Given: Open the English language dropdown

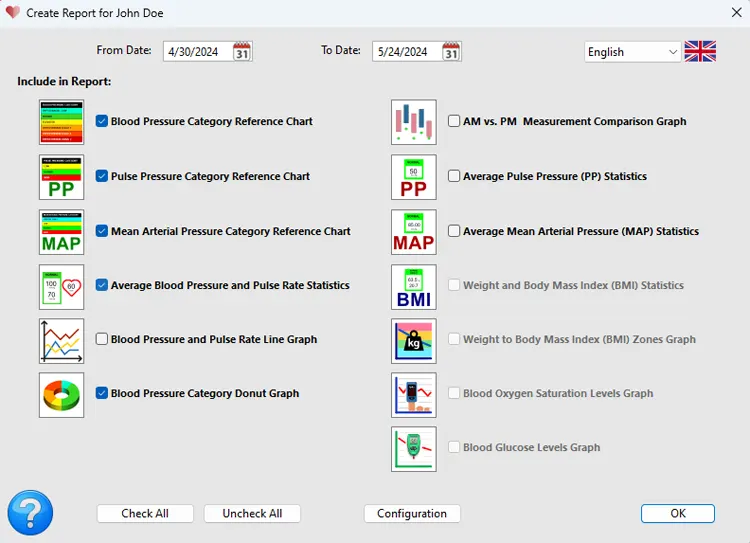Looking at the screenshot, I should coord(631,52).
